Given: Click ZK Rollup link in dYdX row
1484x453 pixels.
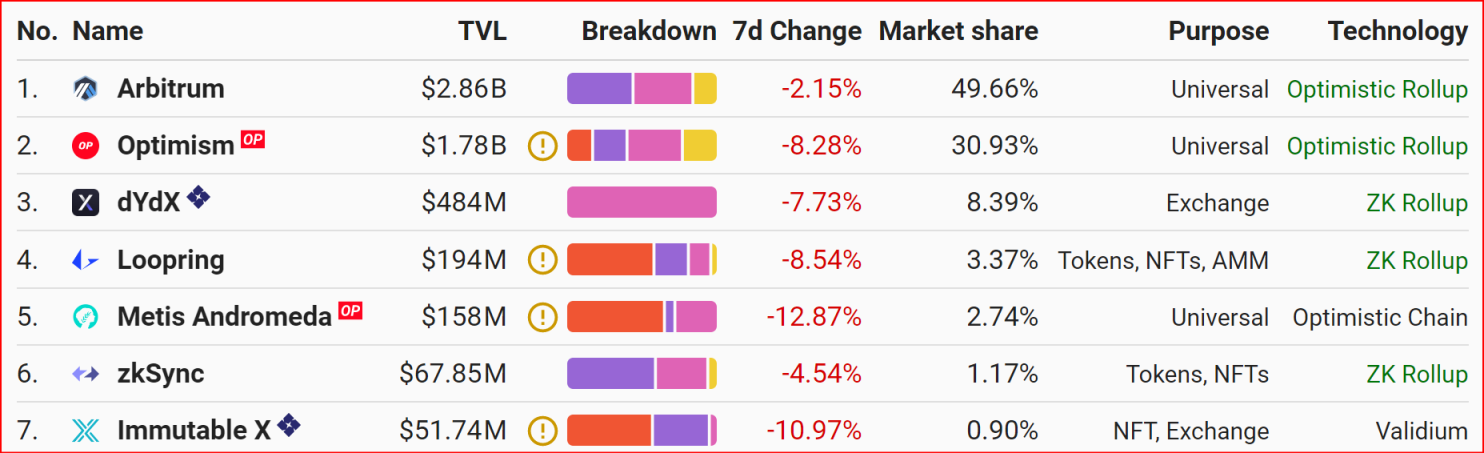Looking at the screenshot, I should (x=1417, y=203).
